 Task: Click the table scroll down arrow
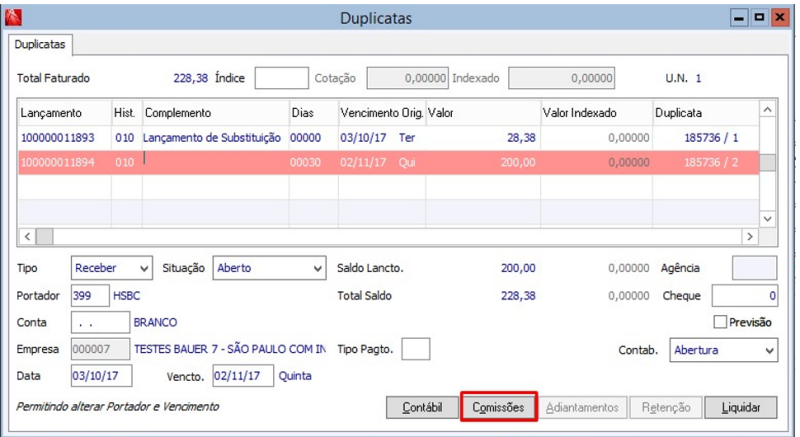pos(768,219)
